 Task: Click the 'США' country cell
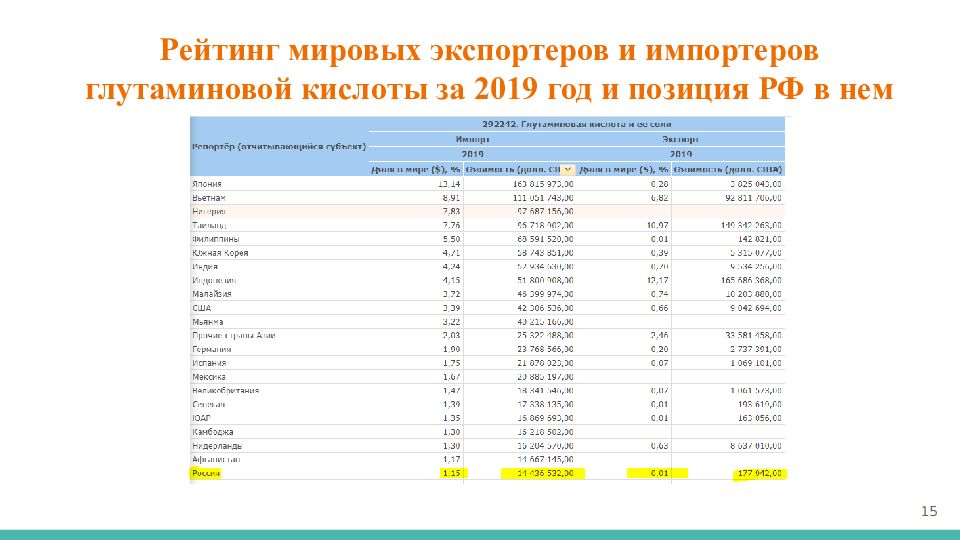coord(201,308)
